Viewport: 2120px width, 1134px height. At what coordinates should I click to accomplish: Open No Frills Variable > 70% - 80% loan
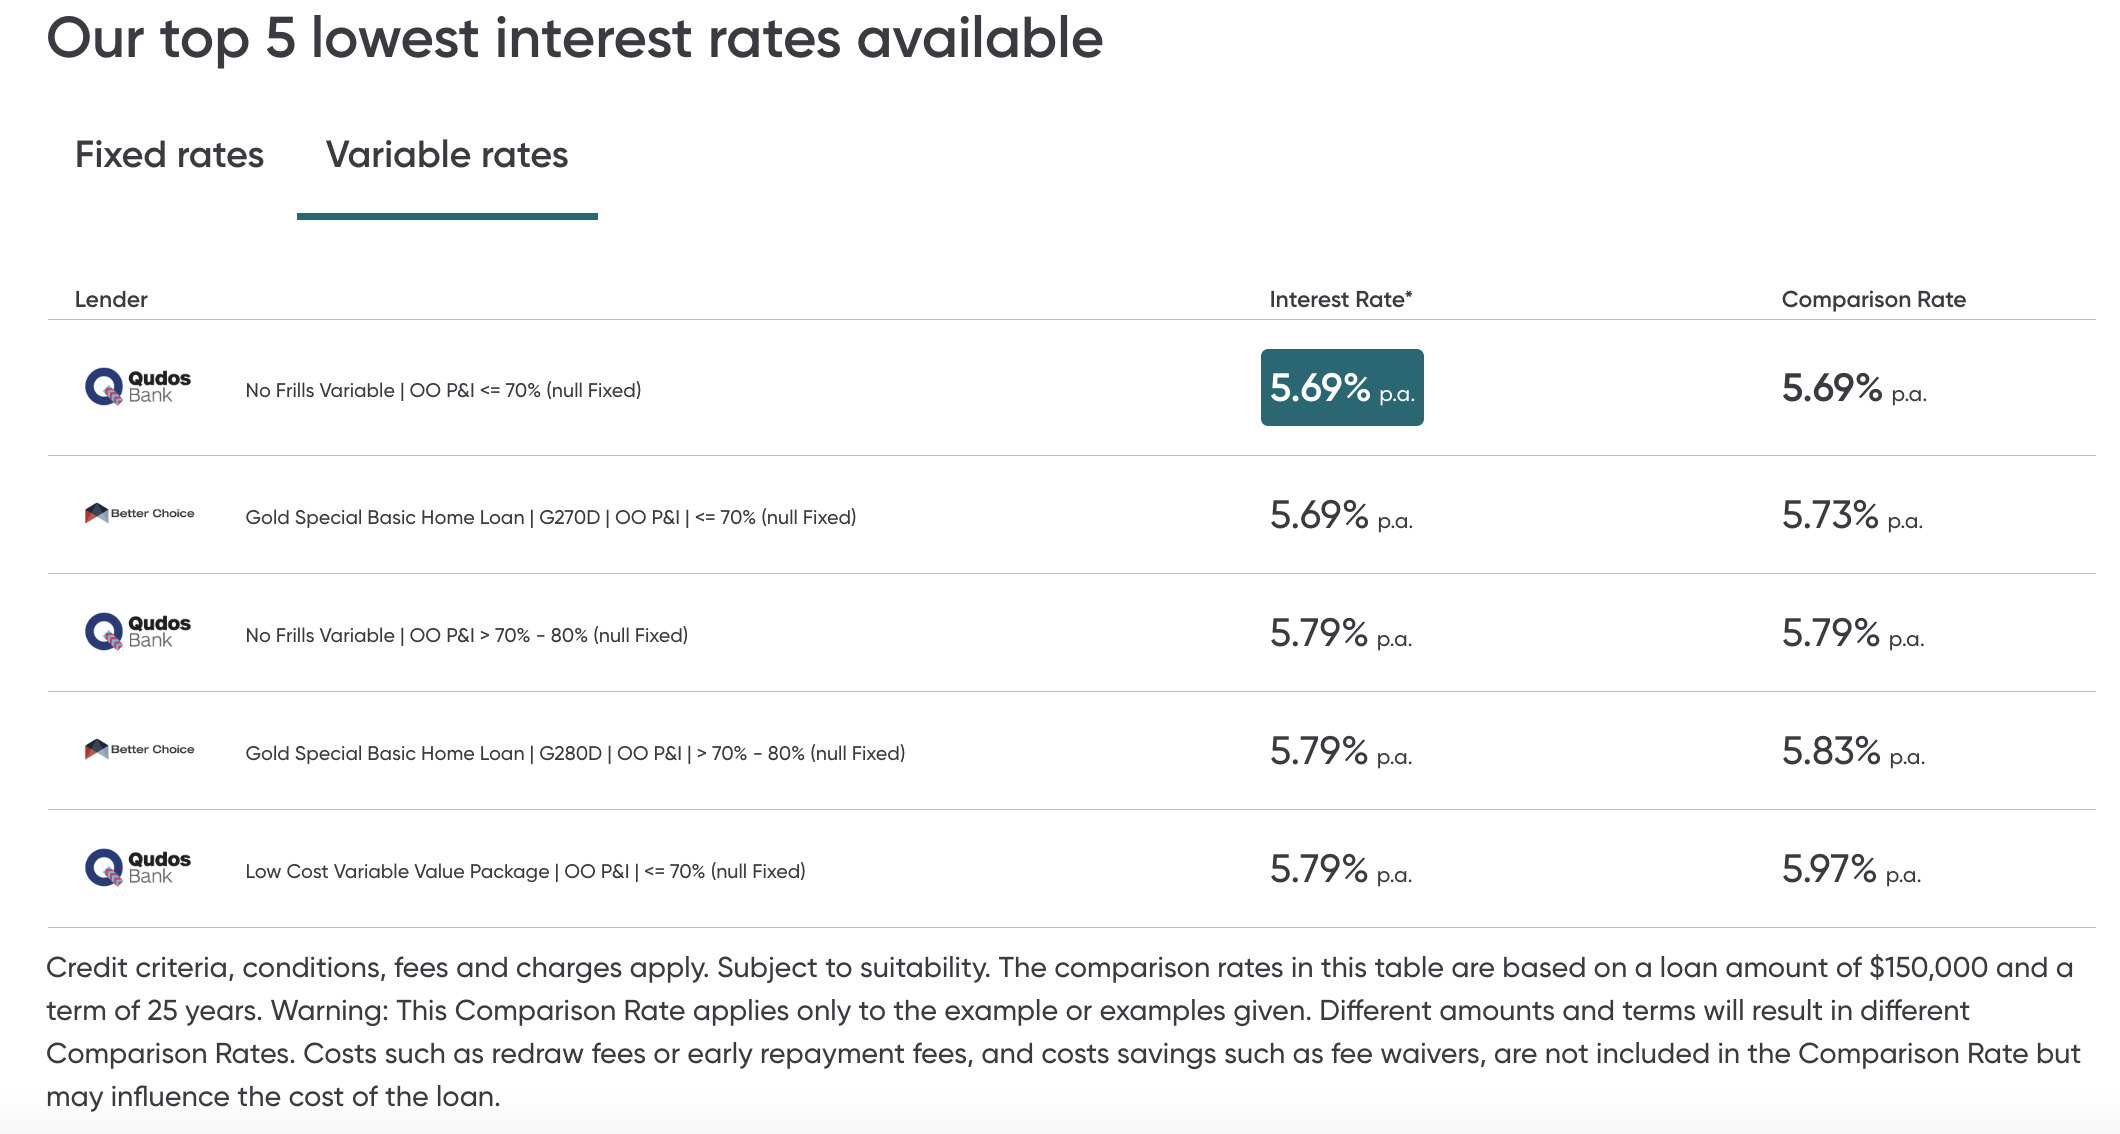[x=467, y=635]
